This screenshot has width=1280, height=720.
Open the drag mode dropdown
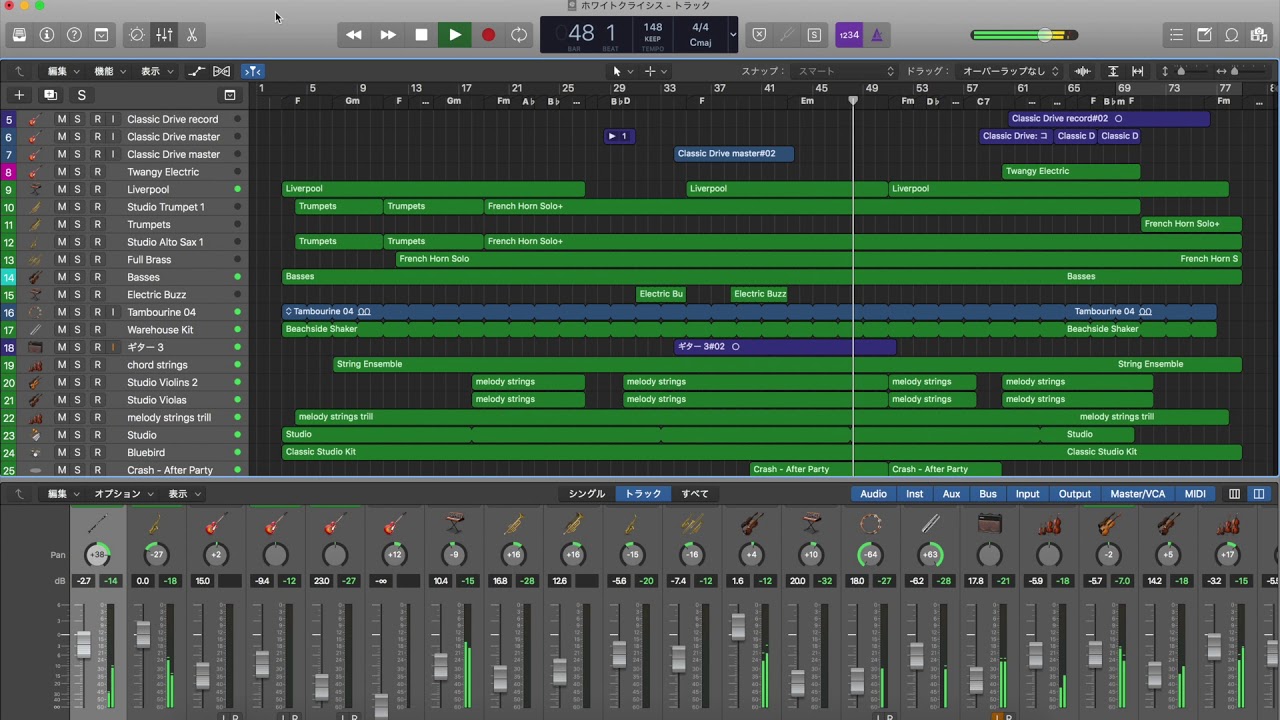1010,71
